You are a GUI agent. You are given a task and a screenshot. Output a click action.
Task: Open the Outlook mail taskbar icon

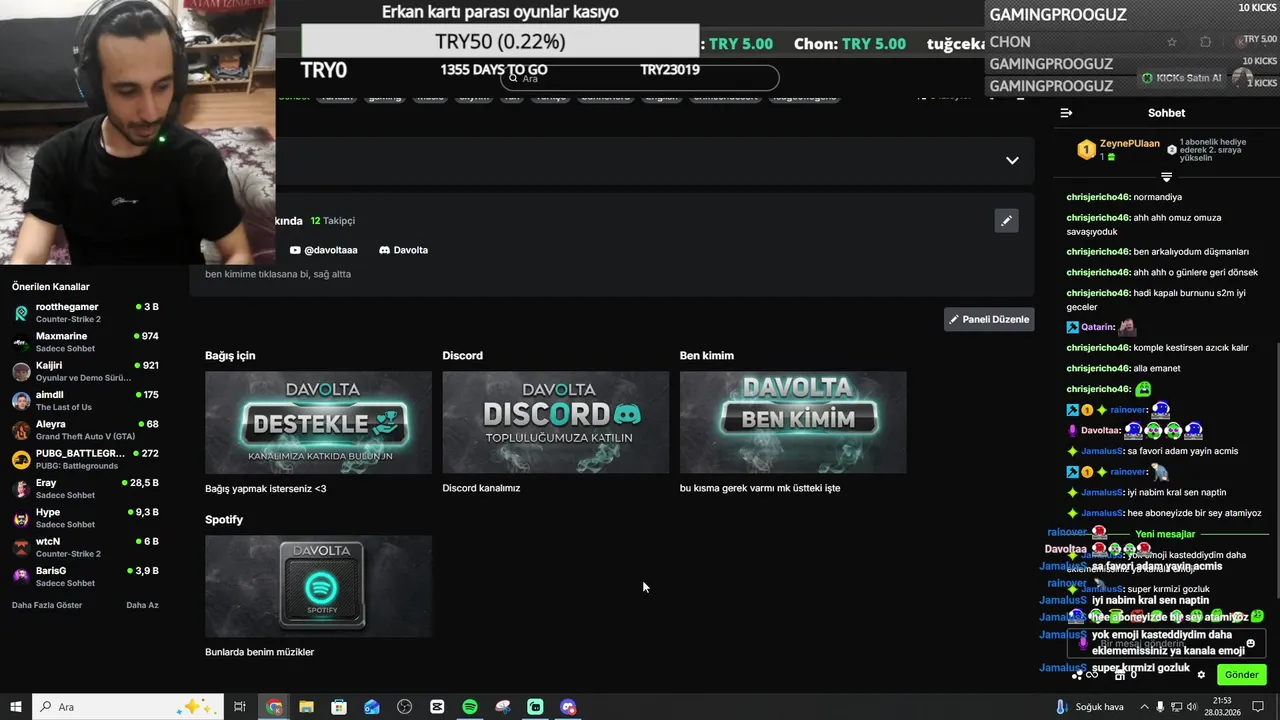tap(372, 707)
